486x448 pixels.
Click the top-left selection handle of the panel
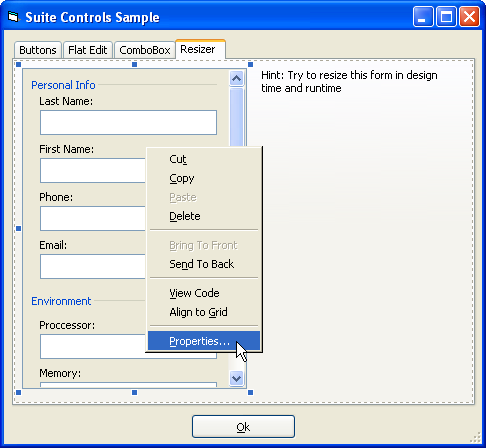[x=19, y=64]
